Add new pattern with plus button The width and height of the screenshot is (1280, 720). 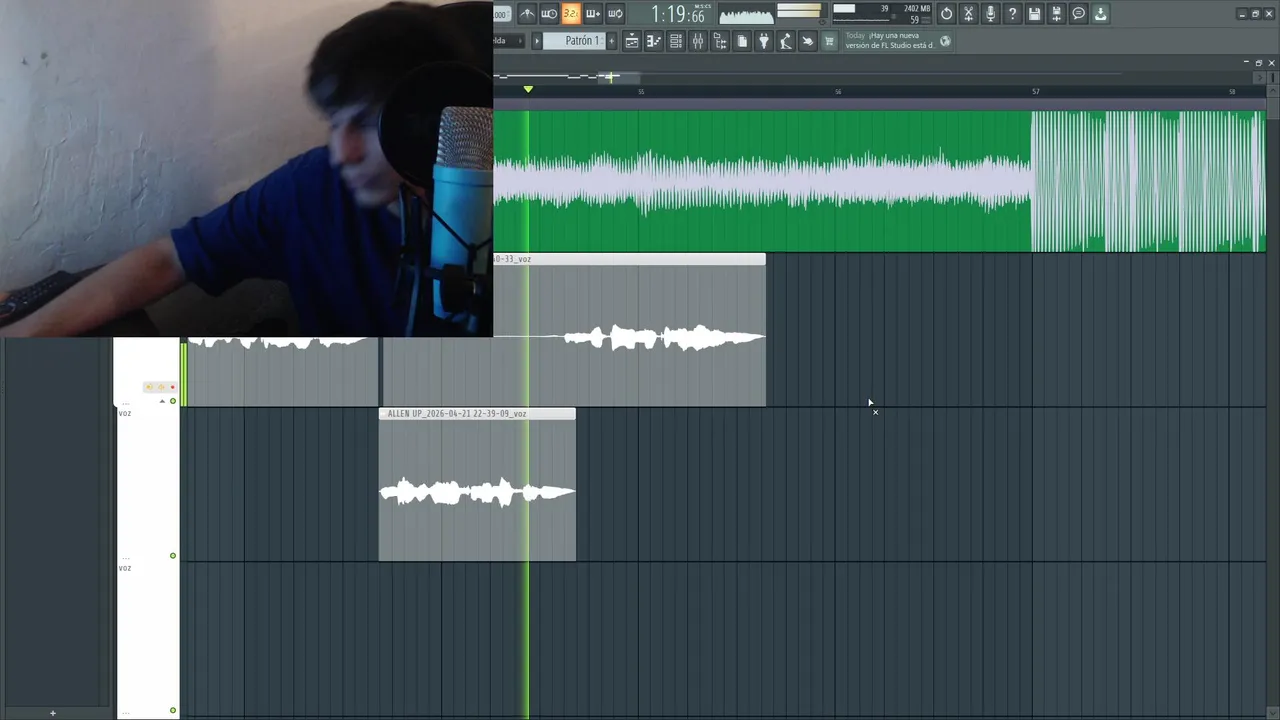tap(611, 41)
